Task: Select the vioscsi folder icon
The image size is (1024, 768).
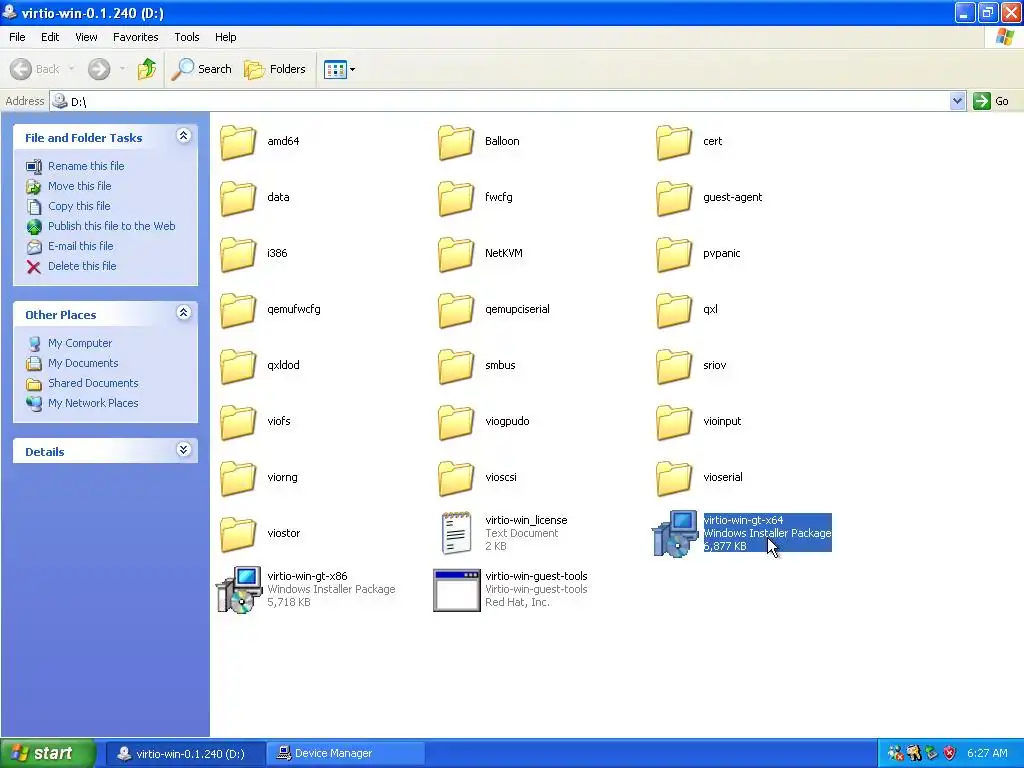Action: [x=456, y=479]
